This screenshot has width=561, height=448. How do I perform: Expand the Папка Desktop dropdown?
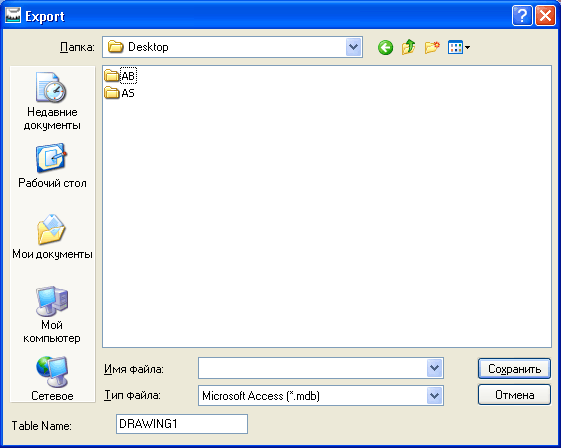tap(353, 47)
